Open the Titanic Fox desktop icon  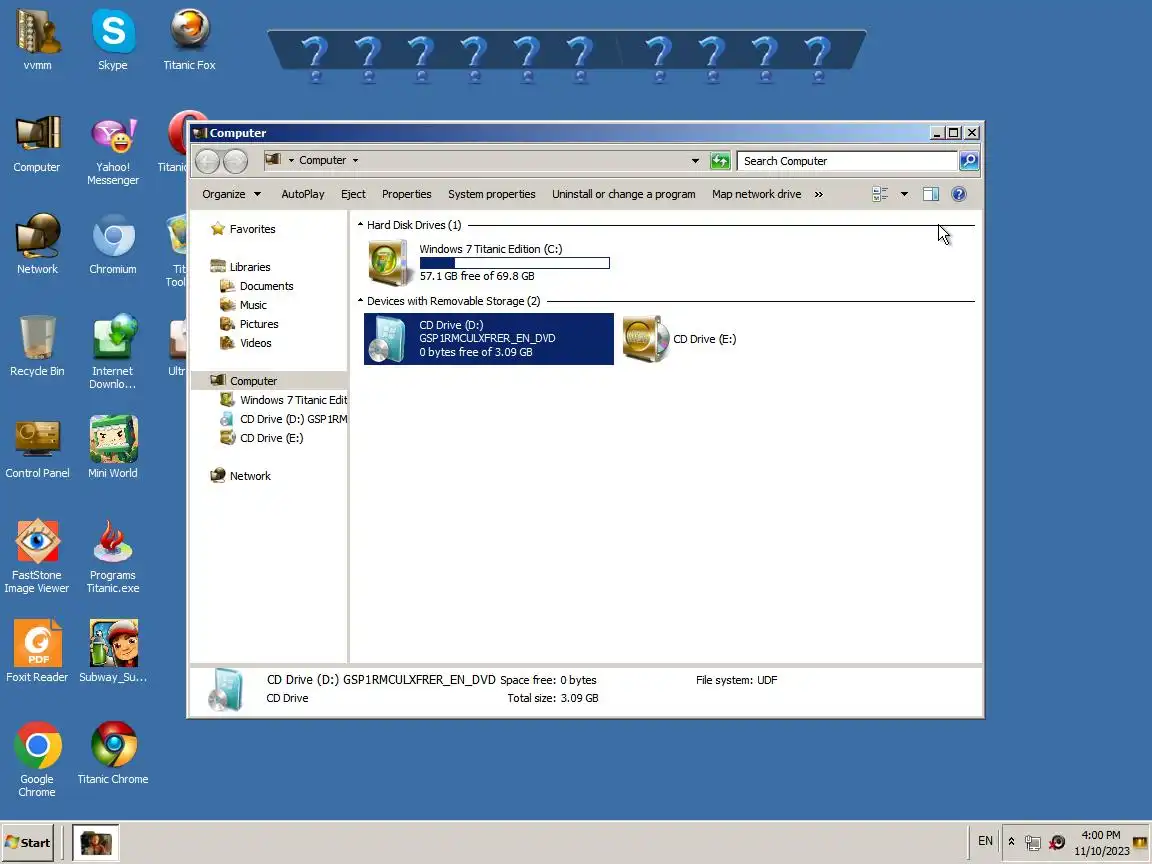coord(190,40)
